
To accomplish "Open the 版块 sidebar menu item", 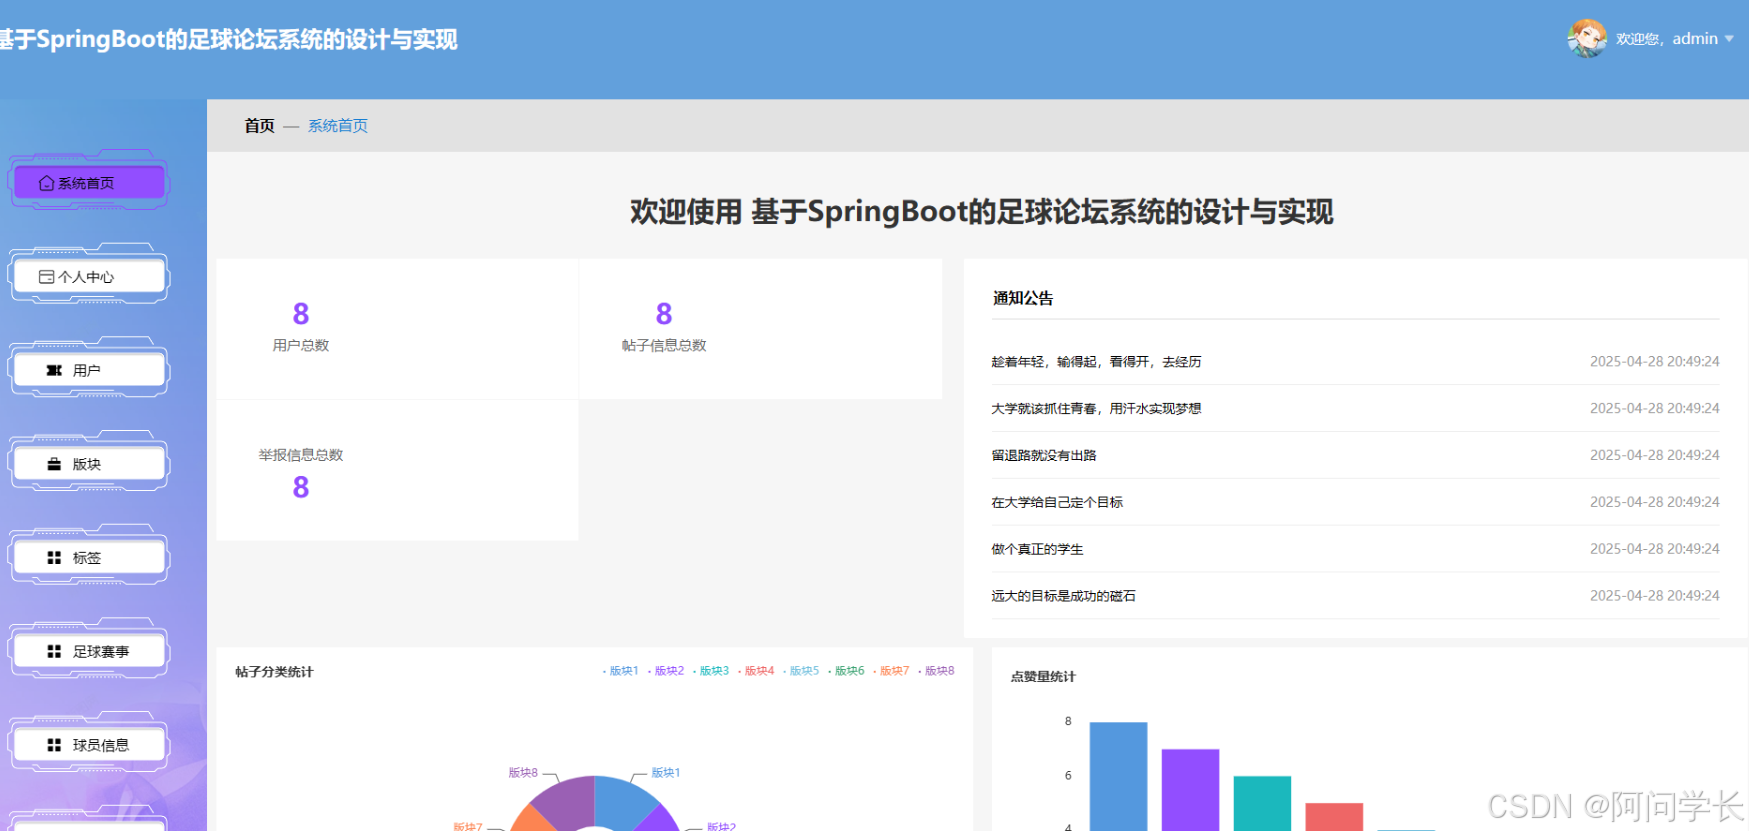I will coord(88,464).
